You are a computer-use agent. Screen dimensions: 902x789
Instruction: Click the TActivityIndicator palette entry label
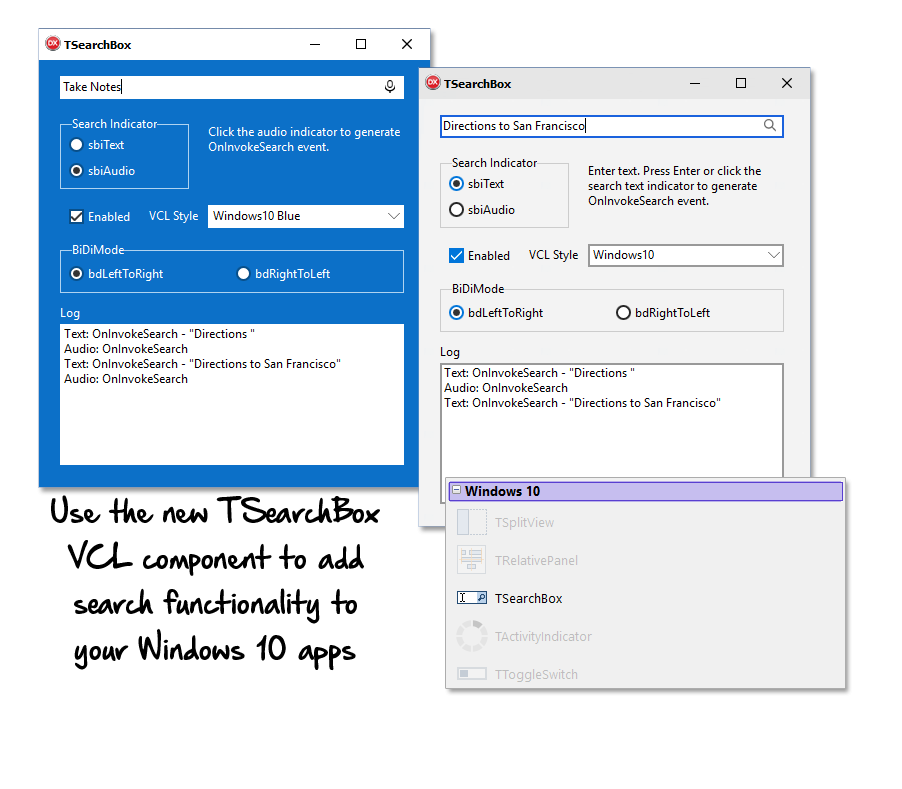pyautogui.click(x=543, y=637)
